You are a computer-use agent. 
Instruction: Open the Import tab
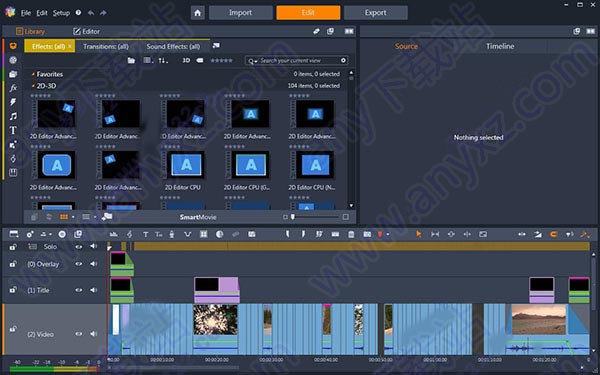(240, 13)
